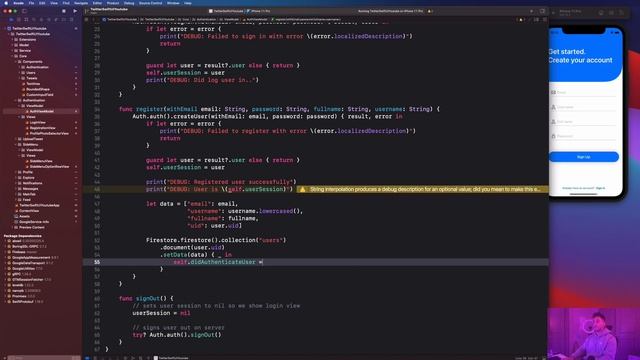
Task: Click line number 55 gutter to add breakpoint
Action: 96,262
